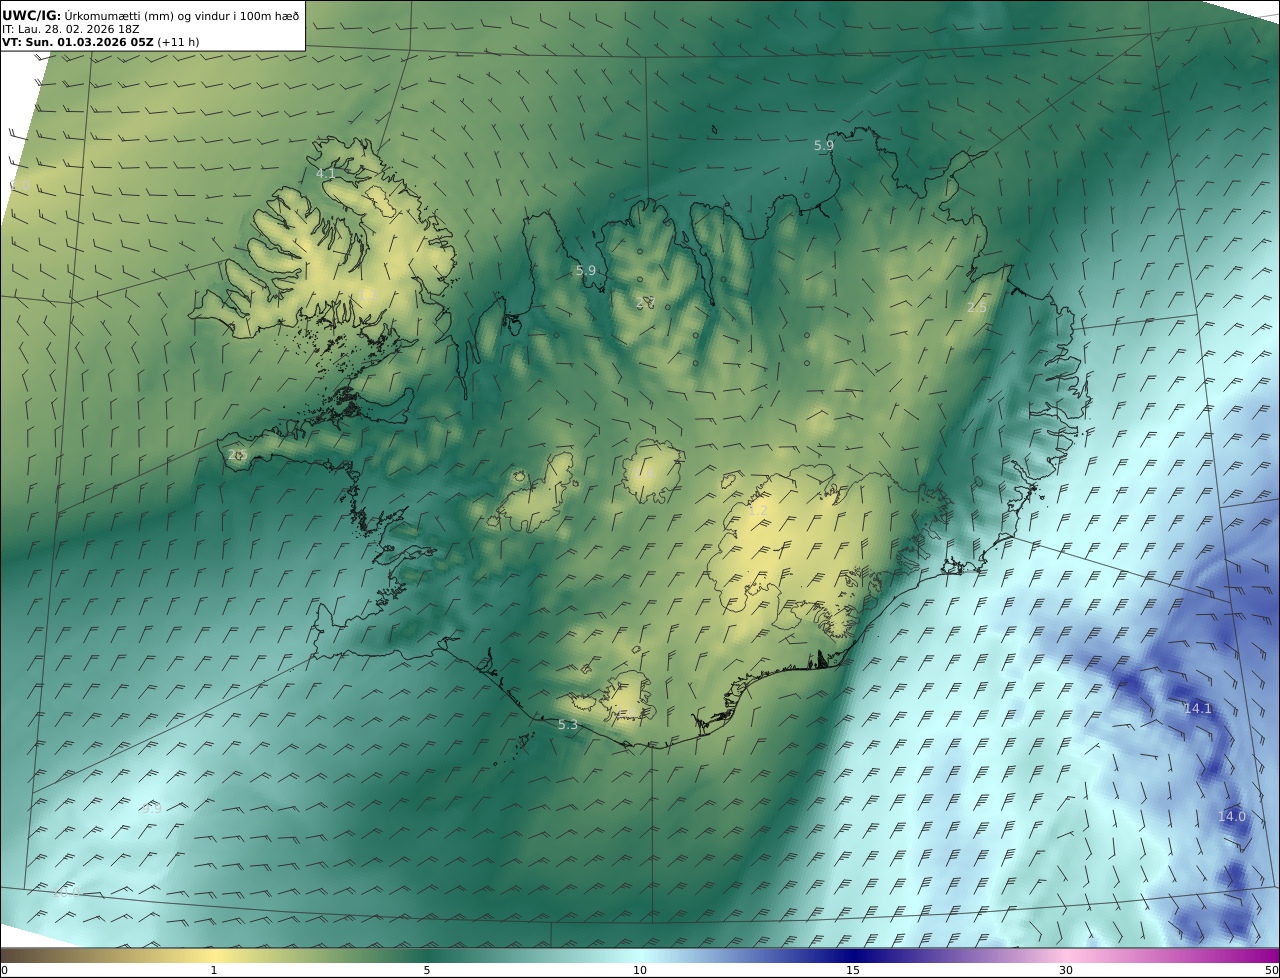Click the 2.7 value label in north Iceland
This screenshot has height=978, width=1280.
tap(645, 302)
